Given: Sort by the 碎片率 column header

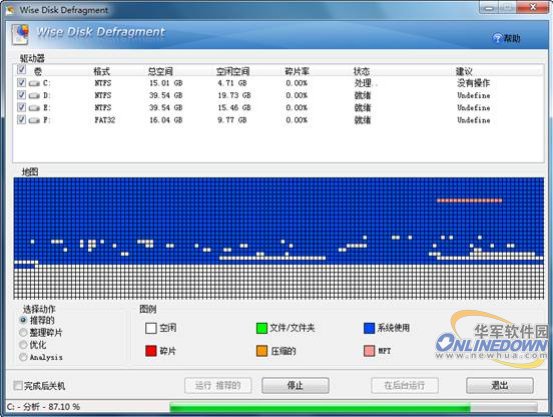Looking at the screenshot, I should [x=297, y=71].
